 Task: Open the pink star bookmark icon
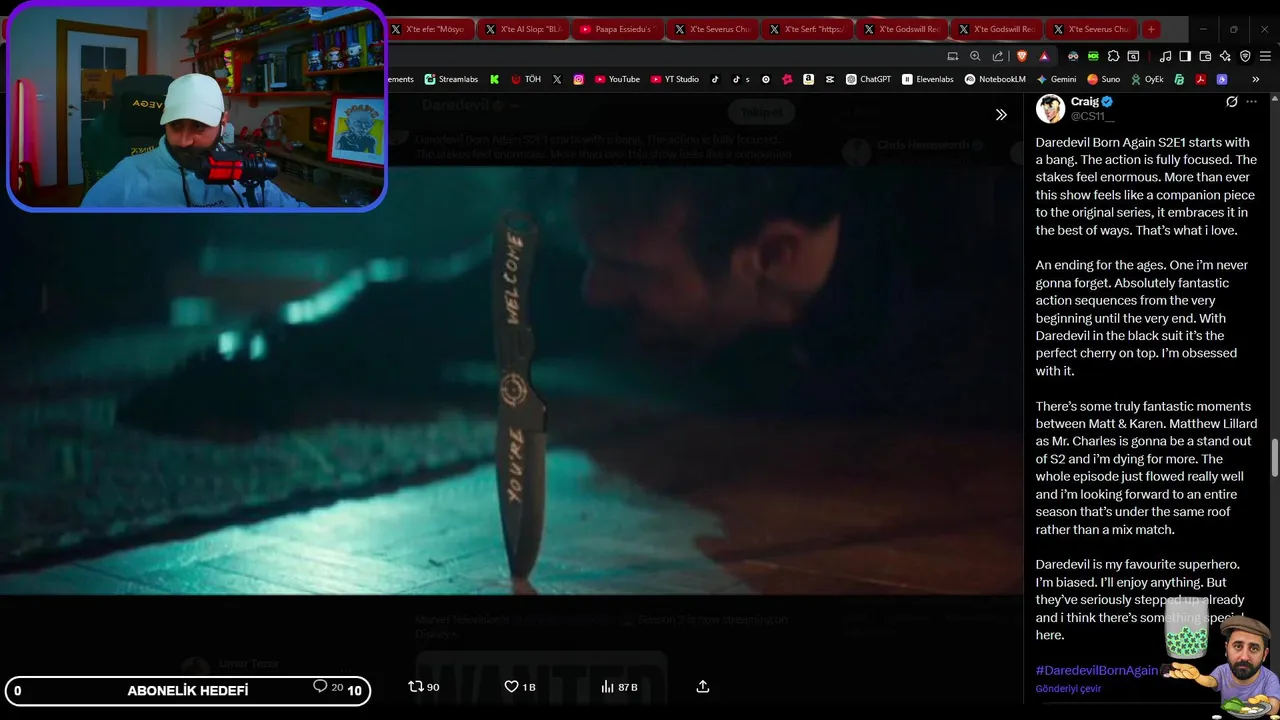(x=787, y=79)
